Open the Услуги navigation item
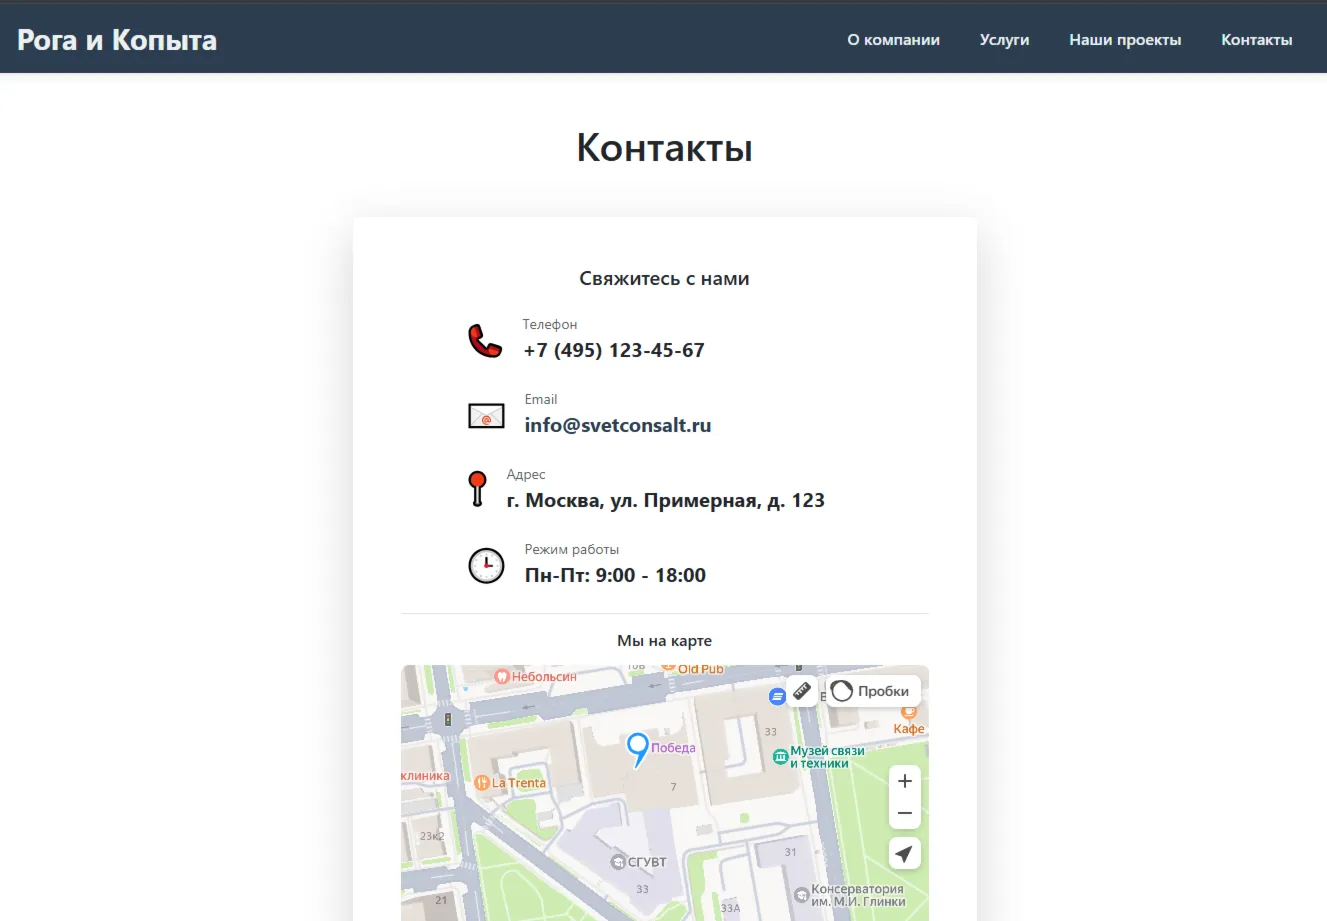This screenshot has height=921, width=1327. pos(1004,40)
